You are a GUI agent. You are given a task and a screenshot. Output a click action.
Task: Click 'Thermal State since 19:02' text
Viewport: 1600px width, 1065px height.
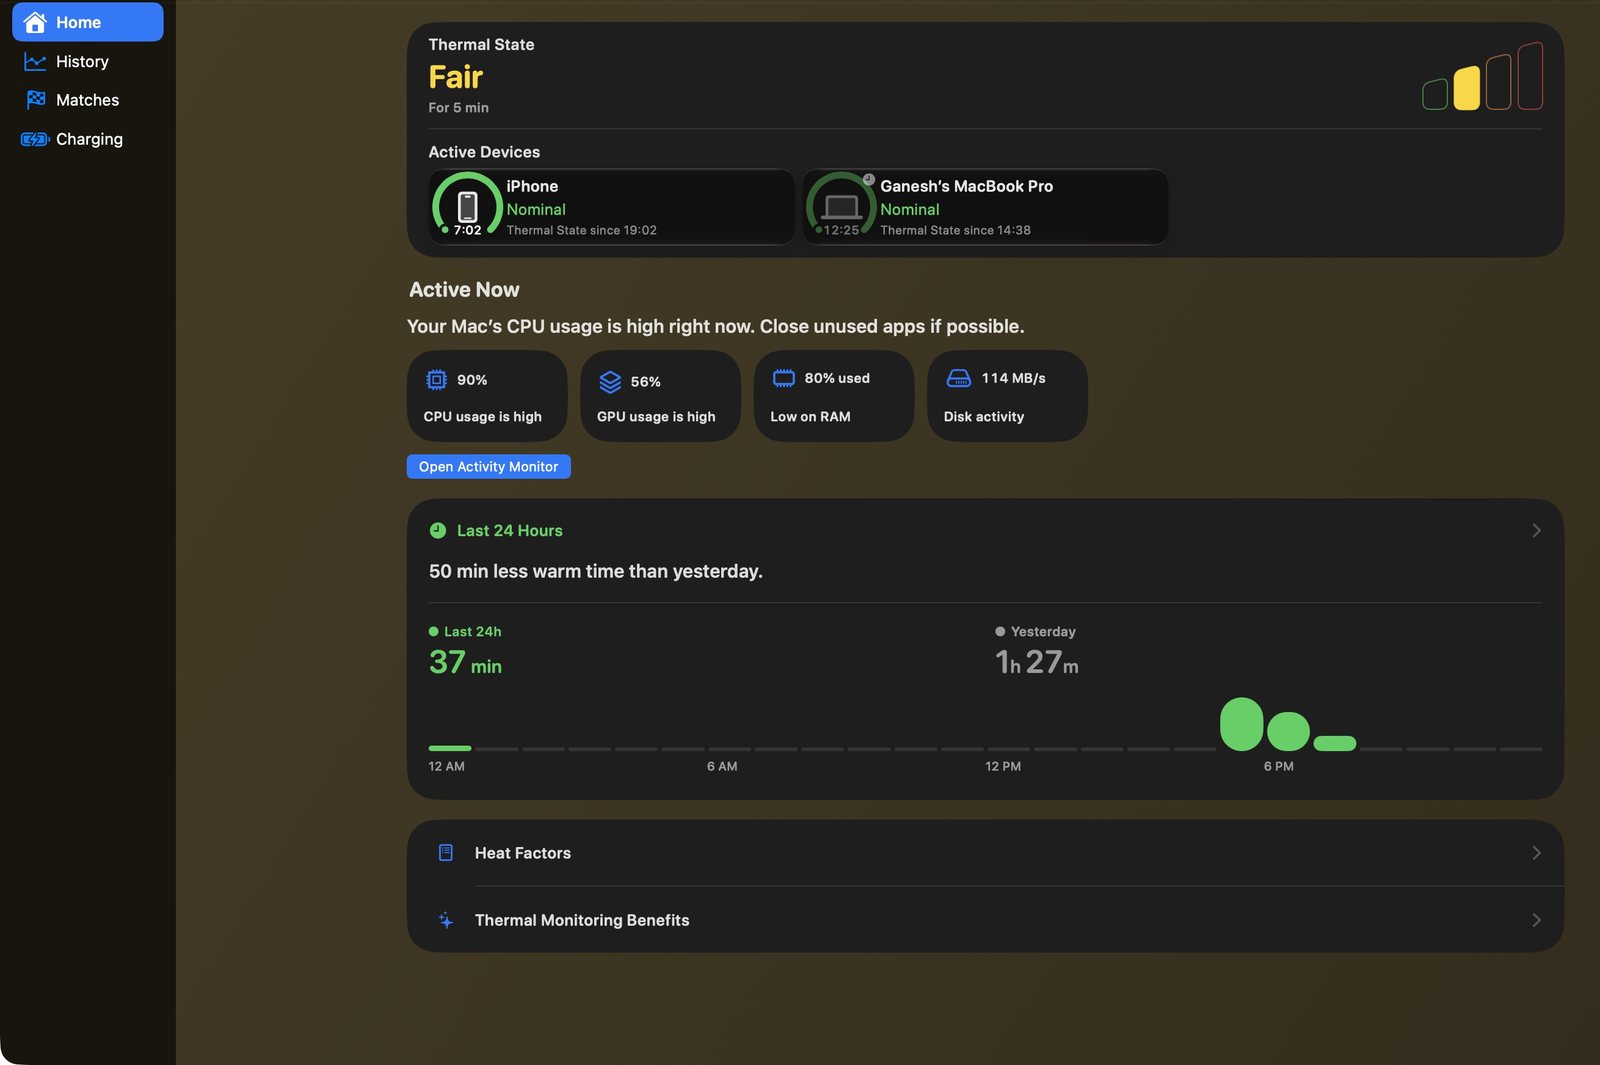[x=581, y=230]
